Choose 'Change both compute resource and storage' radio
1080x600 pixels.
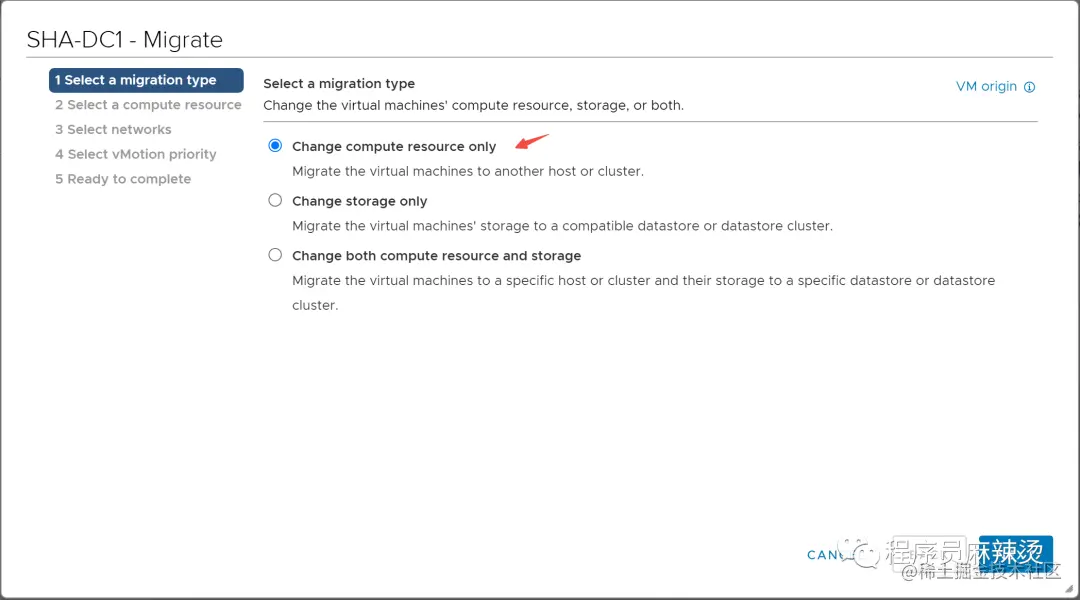[275, 255]
